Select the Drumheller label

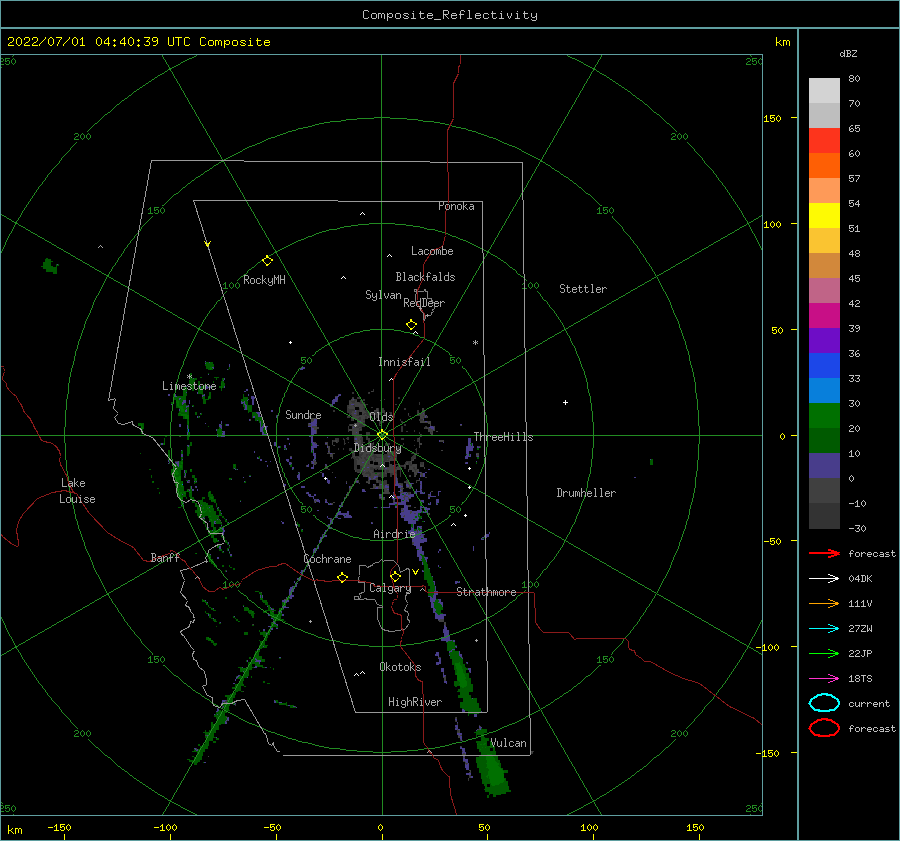[x=586, y=493]
